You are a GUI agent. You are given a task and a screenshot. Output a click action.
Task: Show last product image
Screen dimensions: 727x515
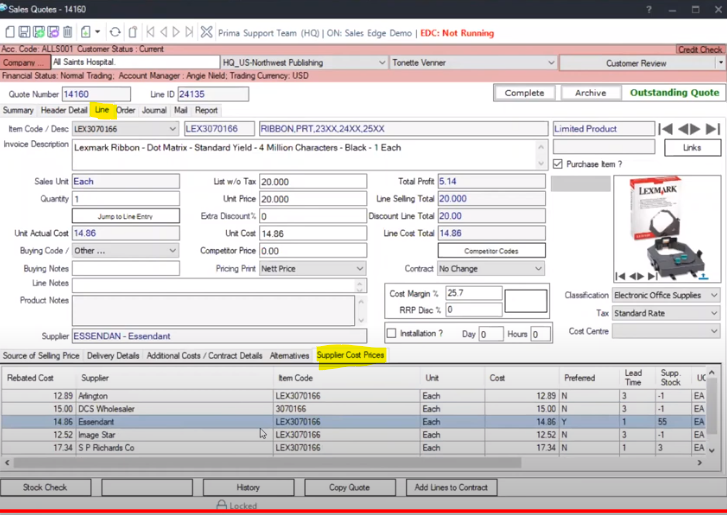(653, 276)
